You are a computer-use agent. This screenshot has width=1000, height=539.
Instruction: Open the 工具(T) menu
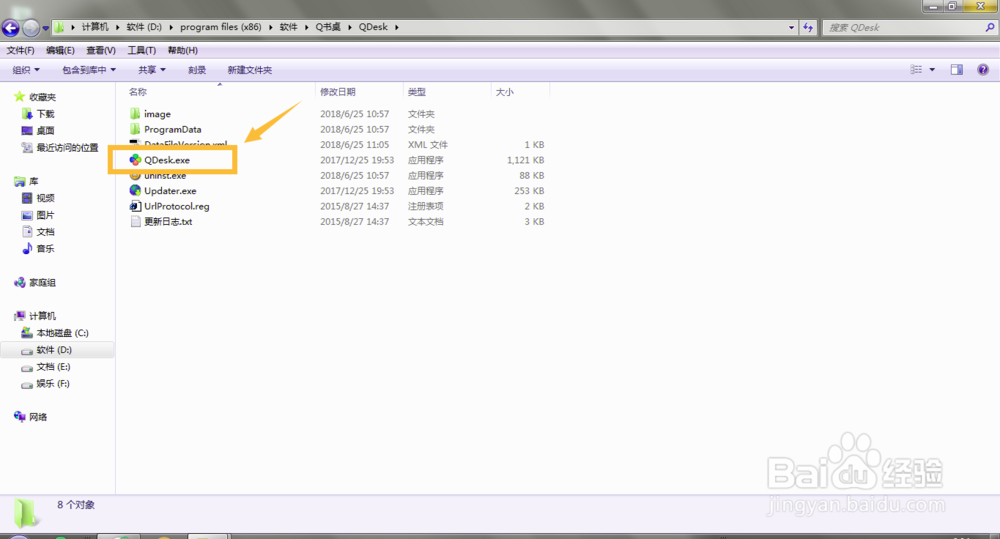point(142,50)
